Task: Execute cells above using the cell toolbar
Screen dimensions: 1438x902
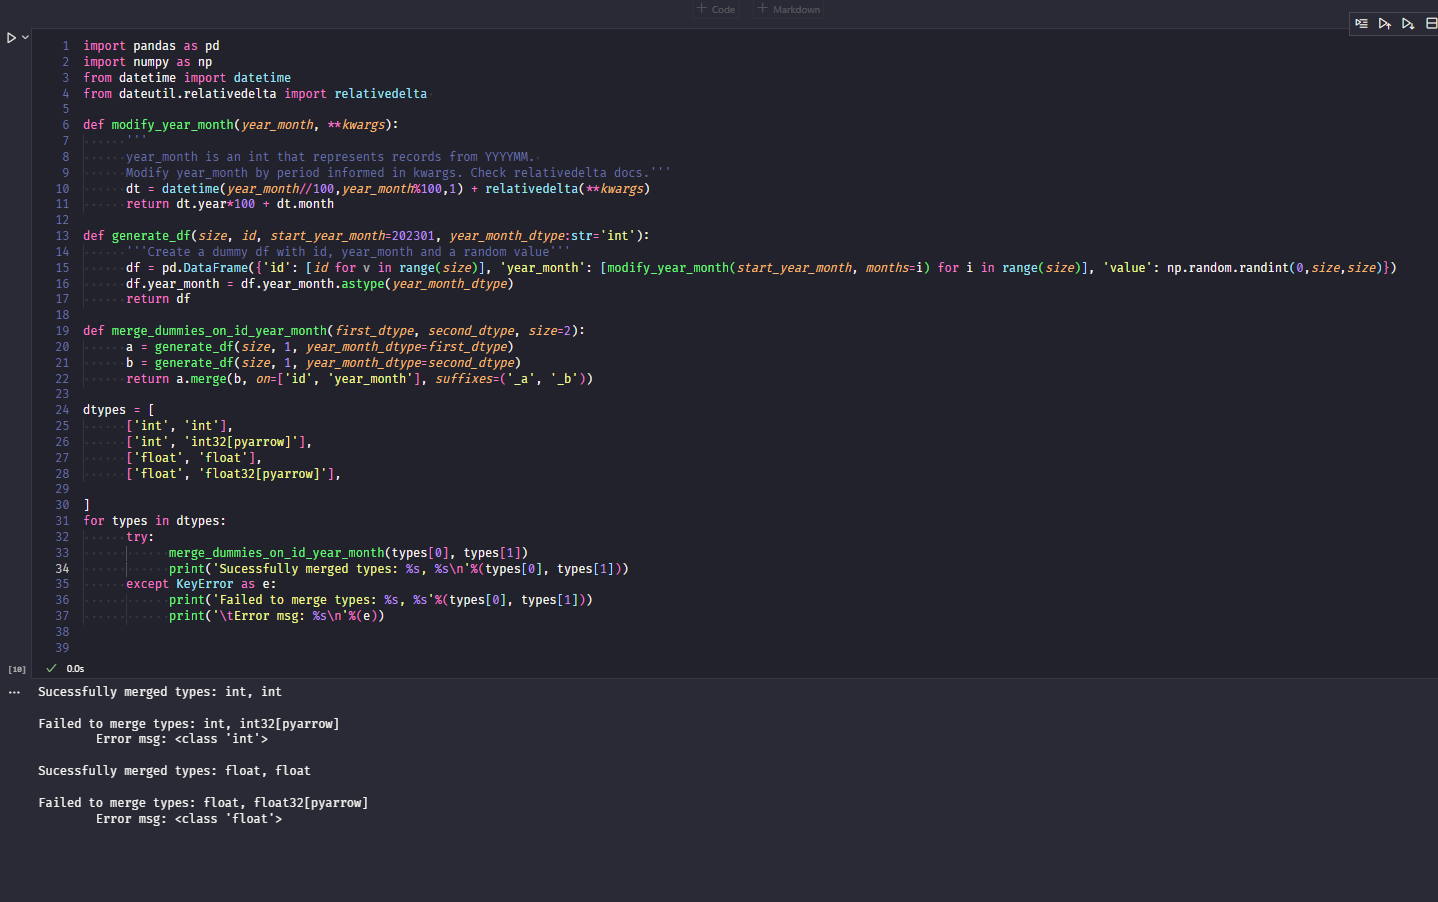Action: pyautogui.click(x=1384, y=23)
